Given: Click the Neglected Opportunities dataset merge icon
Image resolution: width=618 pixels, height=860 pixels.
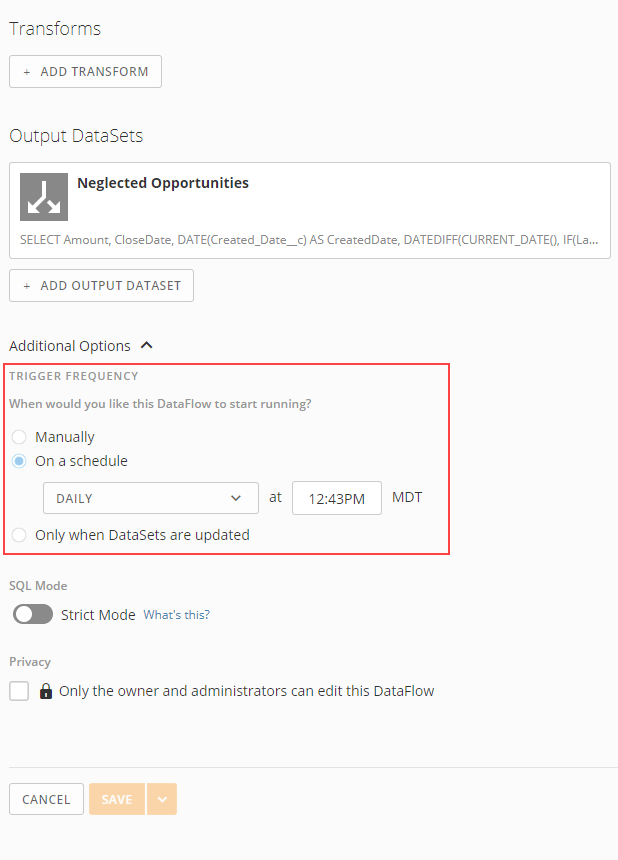Looking at the screenshot, I should (44, 197).
